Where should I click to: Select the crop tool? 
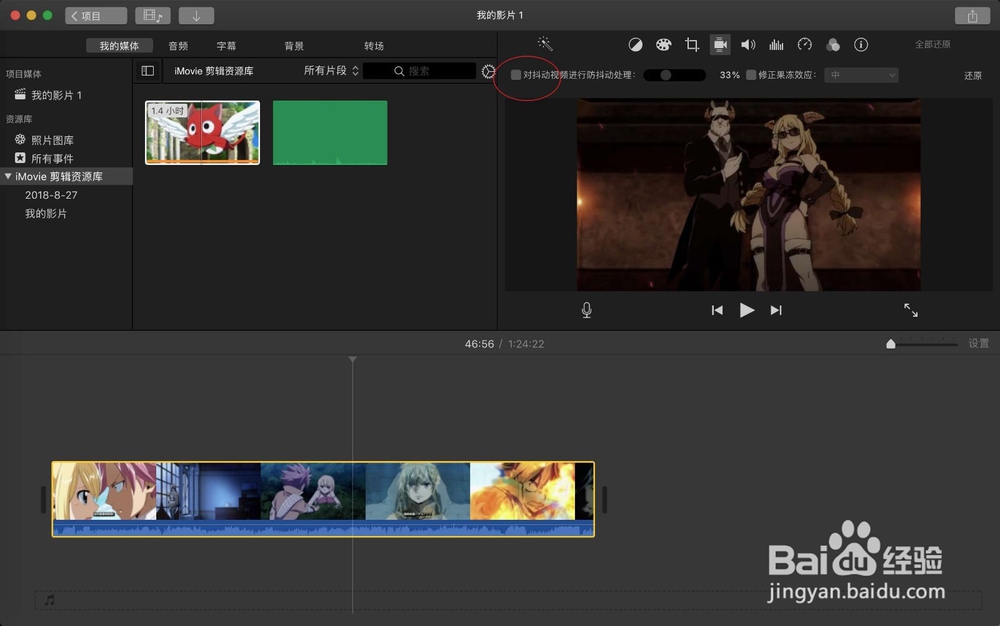691,45
